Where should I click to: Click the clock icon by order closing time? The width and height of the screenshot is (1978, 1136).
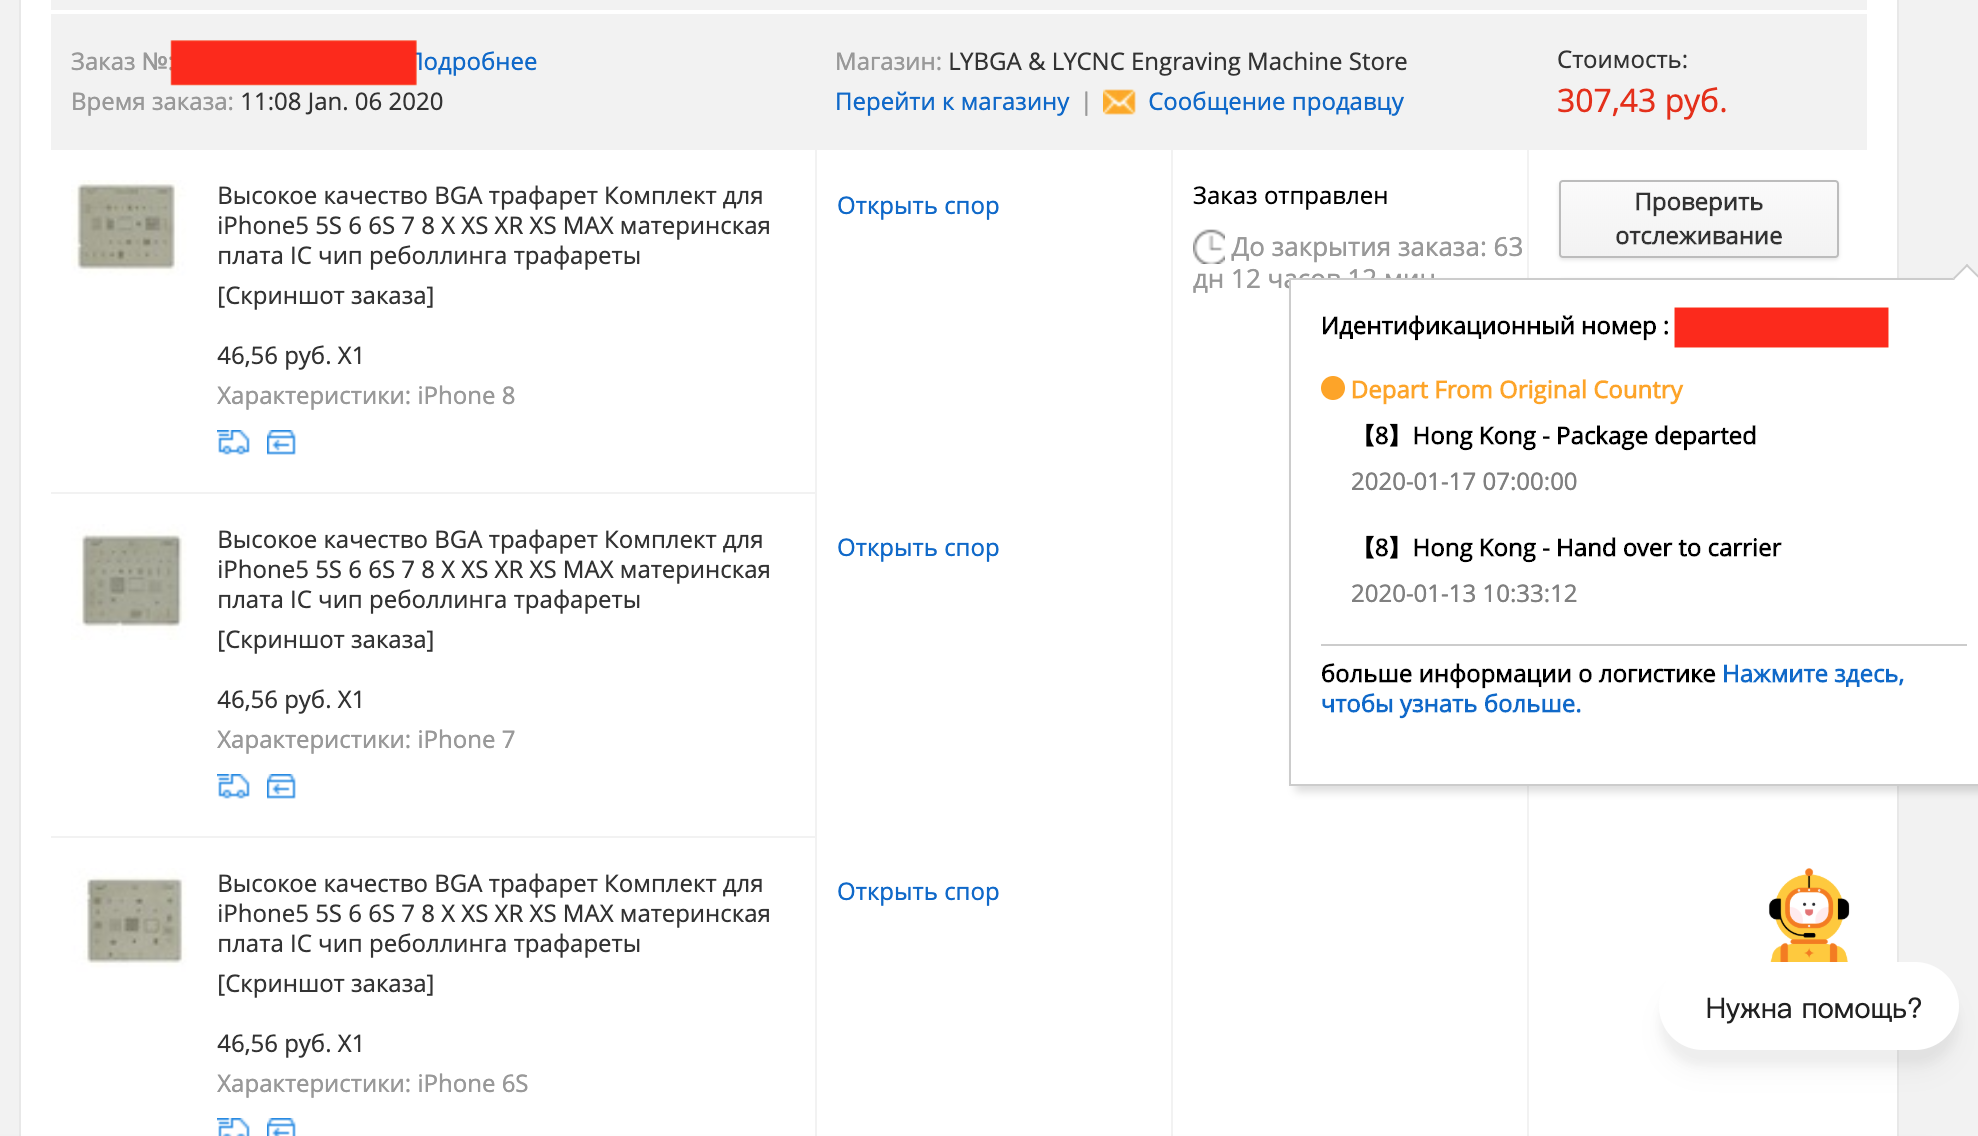tap(1209, 247)
